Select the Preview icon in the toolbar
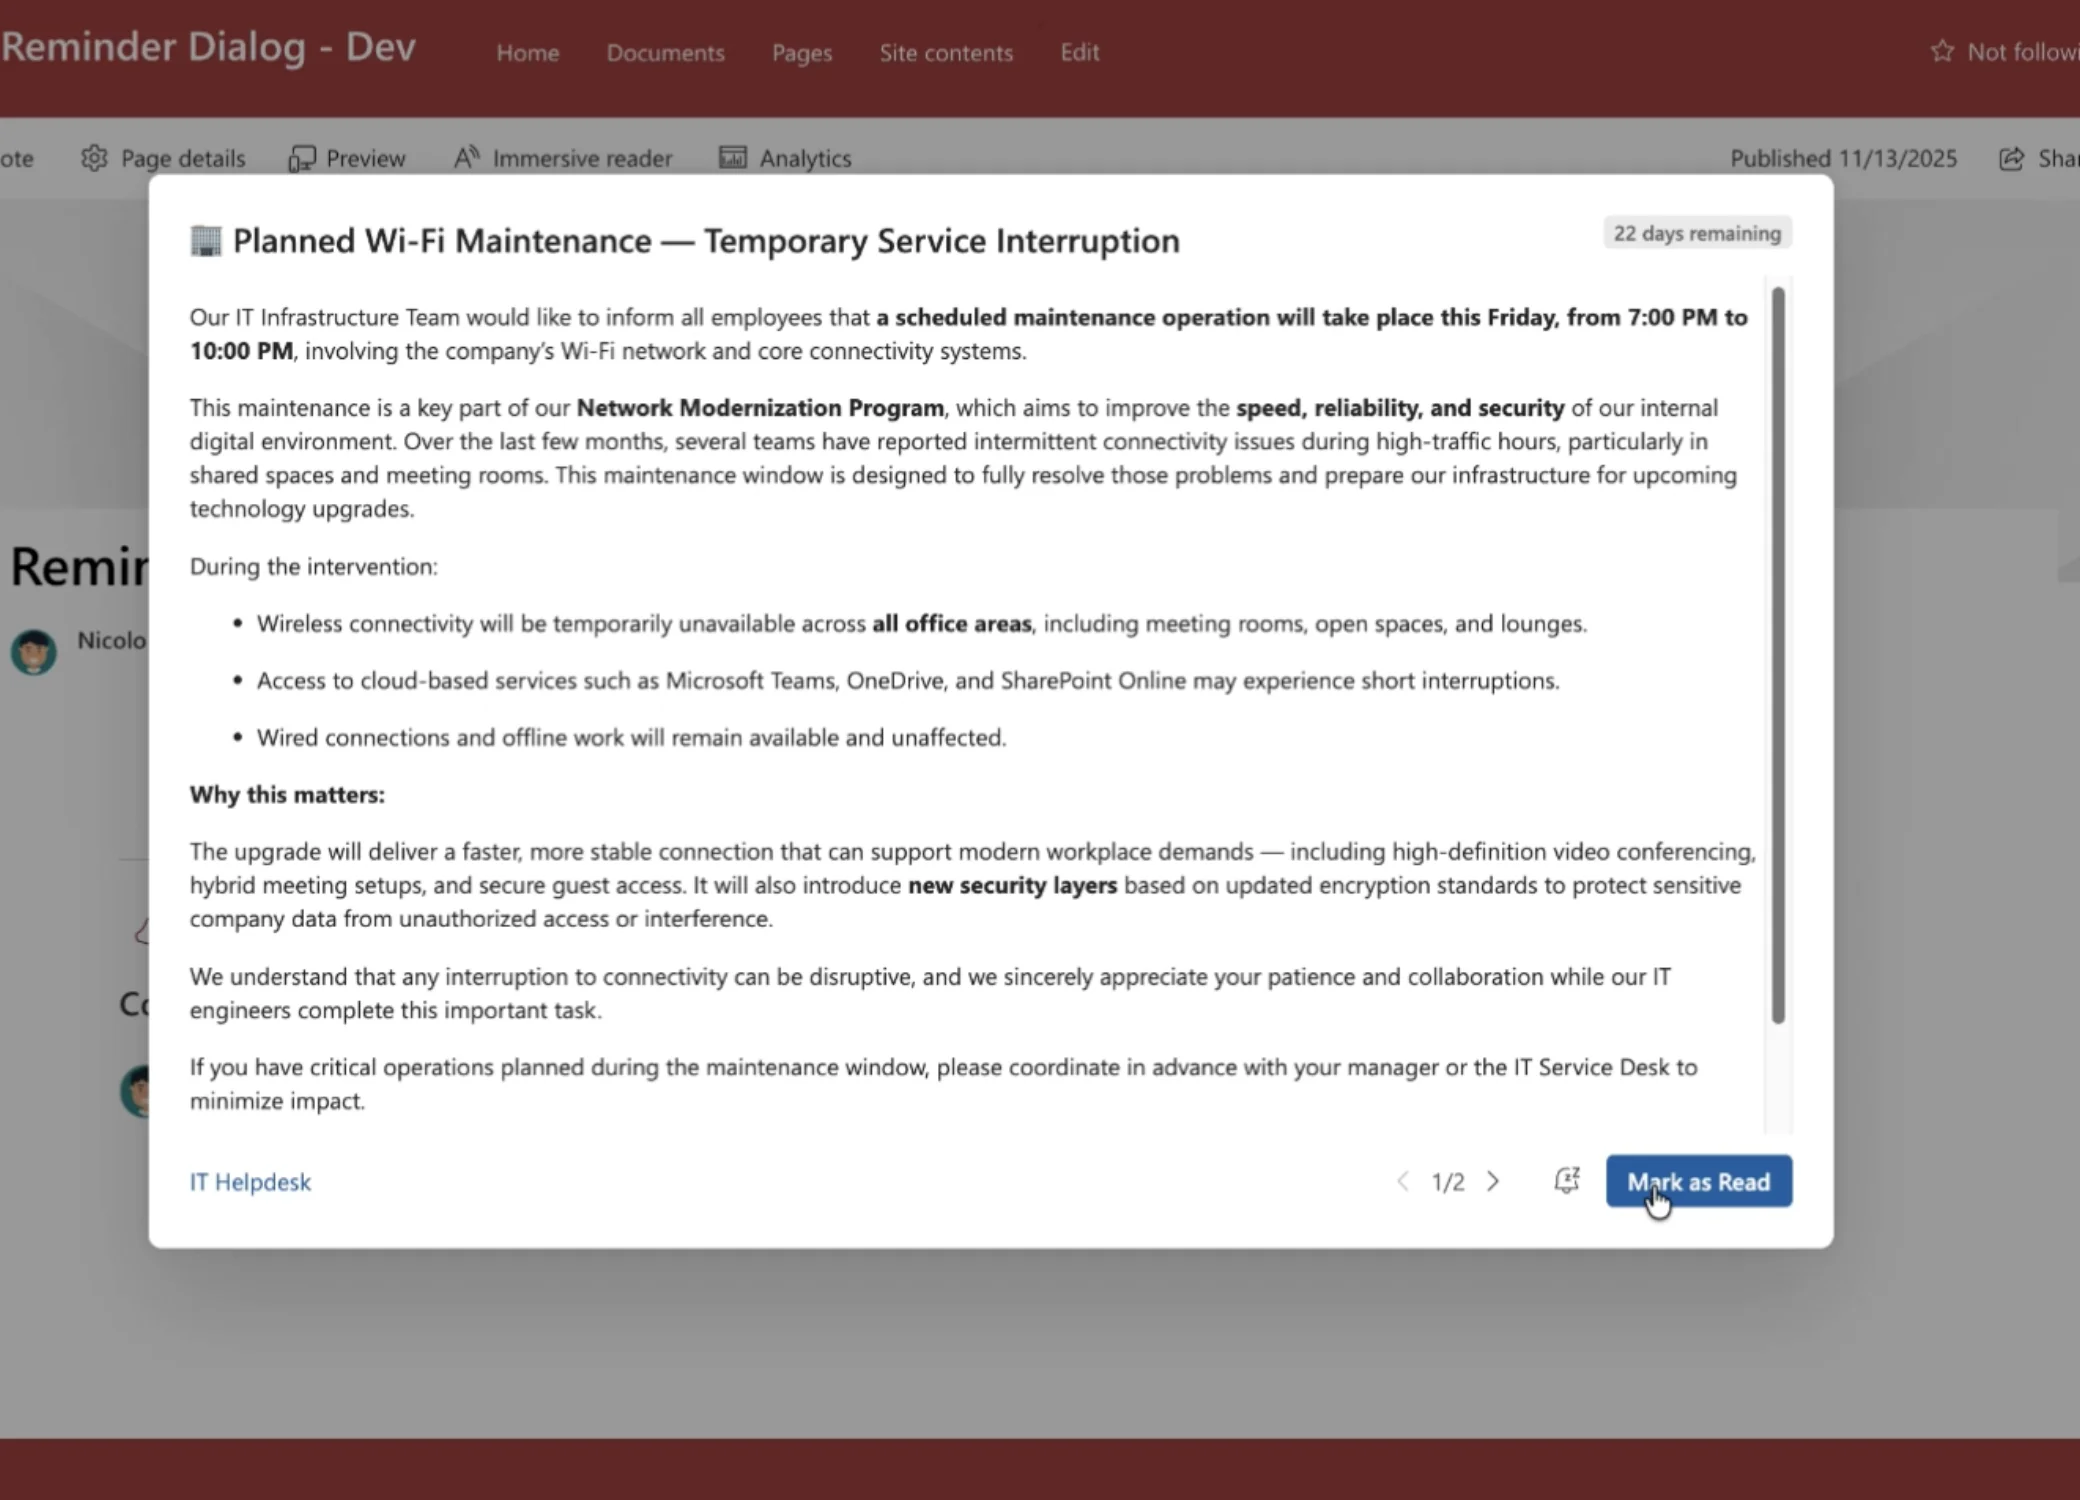Viewport: 2080px width, 1500px height. 346,157
